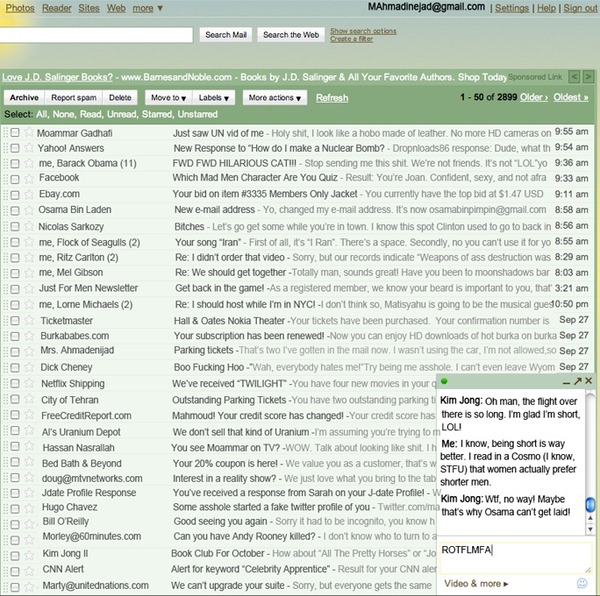Open Photos in the top navigation
600x596 pixels.
(x=20, y=8)
